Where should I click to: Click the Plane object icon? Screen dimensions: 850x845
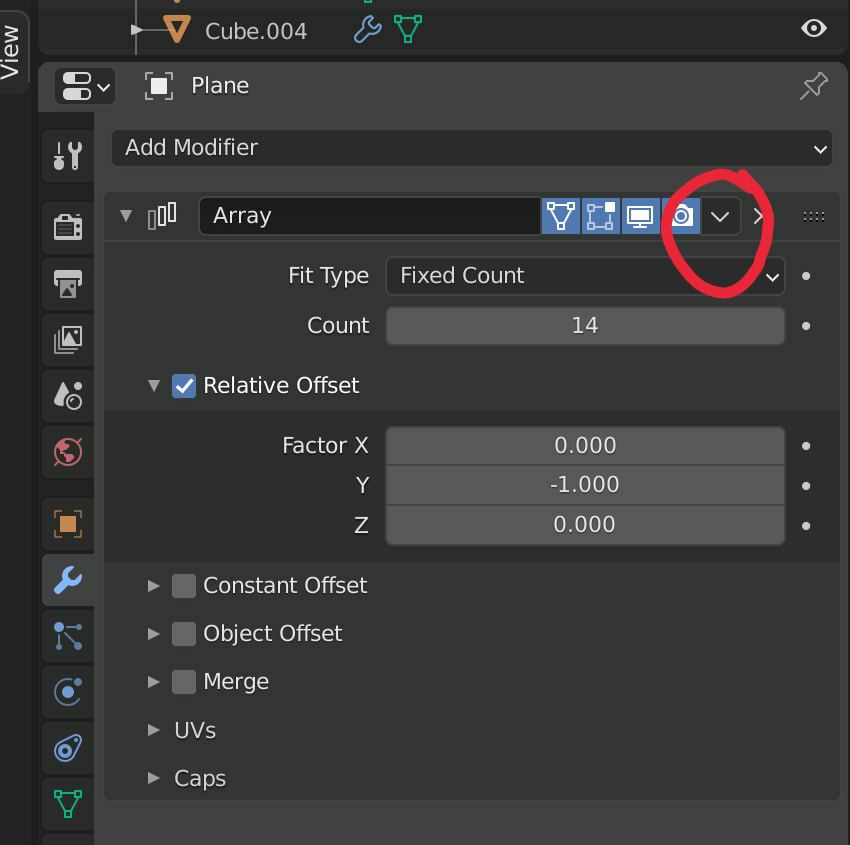point(159,86)
